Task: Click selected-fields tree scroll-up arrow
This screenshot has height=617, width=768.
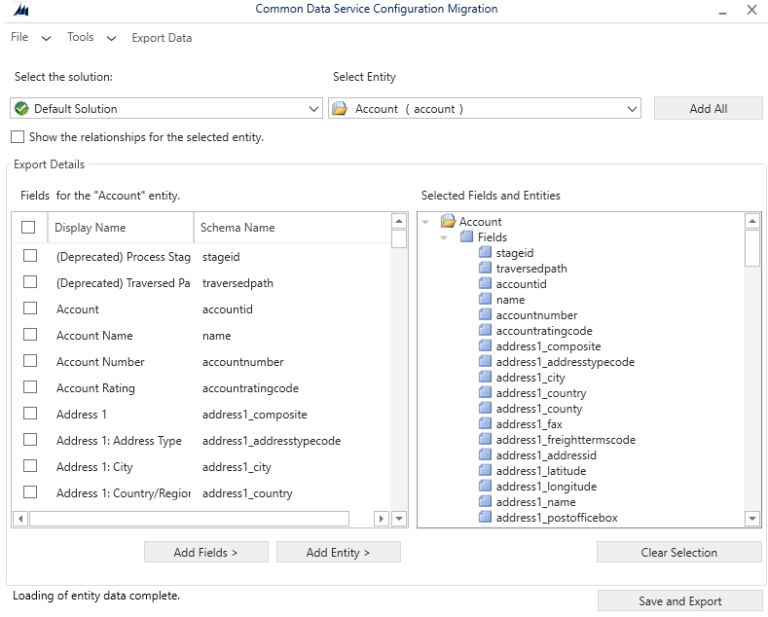Action: click(x=752, y=221)
